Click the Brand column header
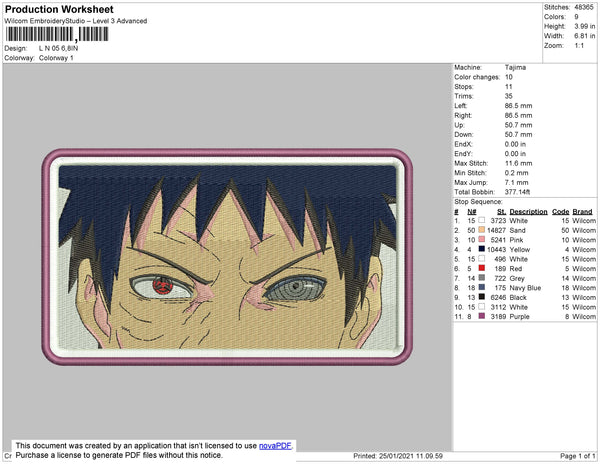This screenshot has height=464, width=600. pos(582,212)
